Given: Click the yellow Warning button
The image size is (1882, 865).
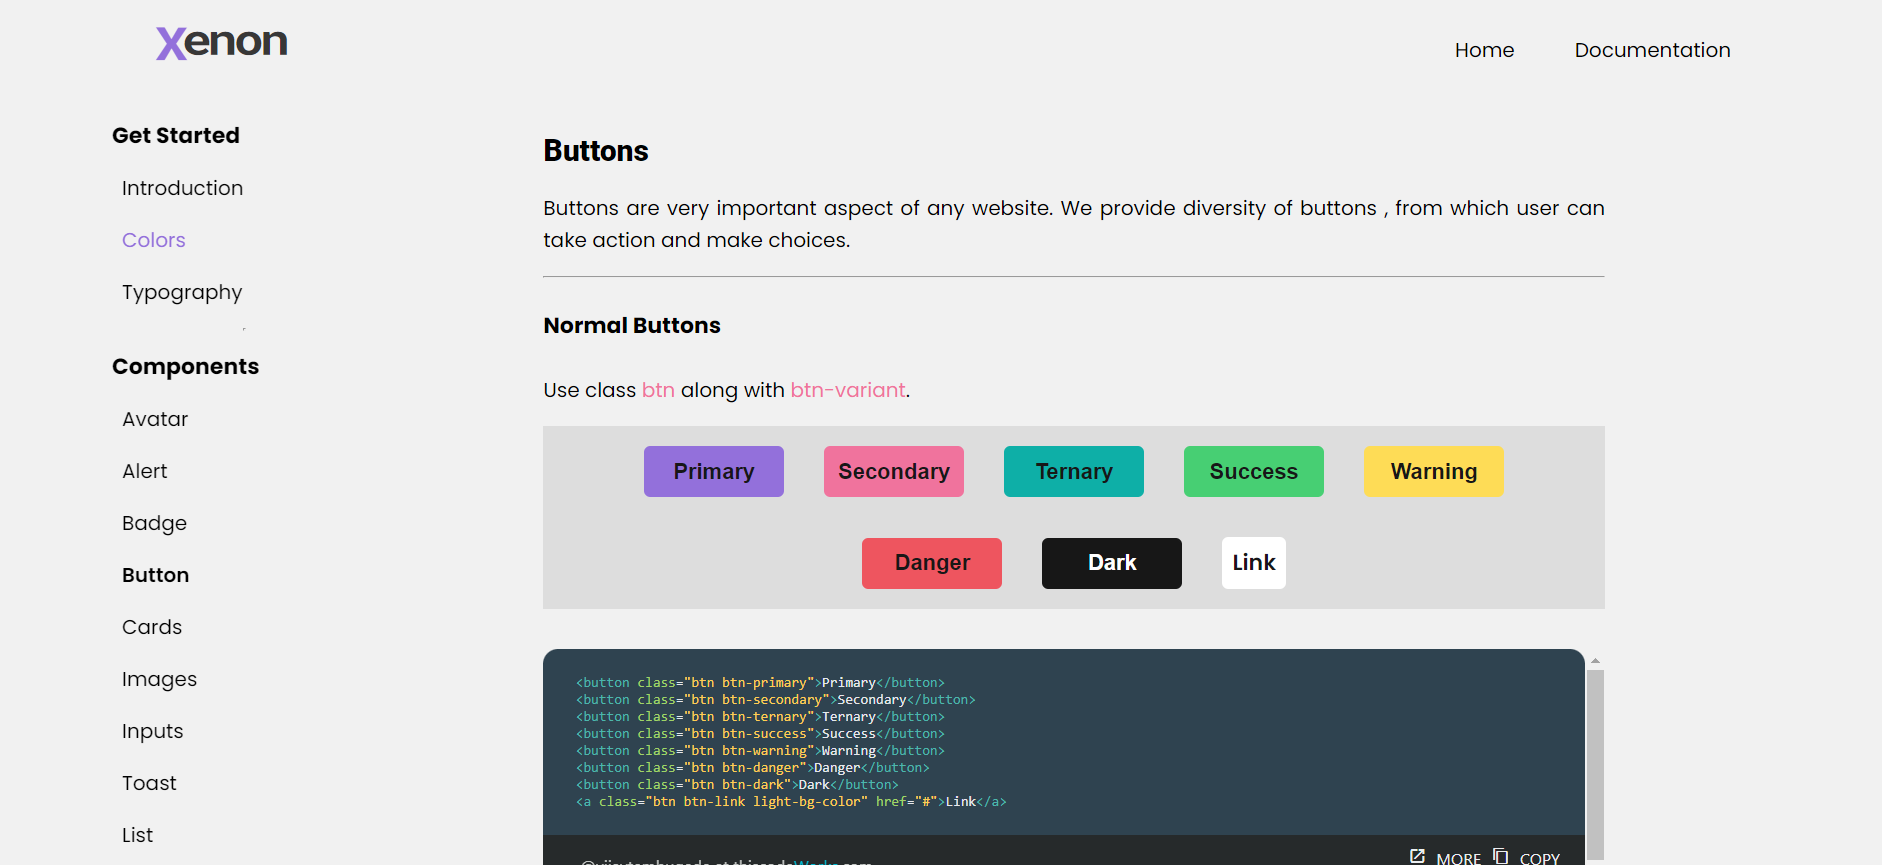Looking at the screenshot, I should pyautogui.click(x=1434, y=471).
